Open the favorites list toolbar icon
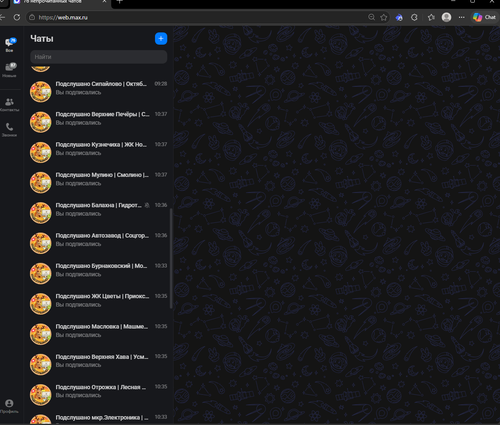500x425 pixels. 431,17
